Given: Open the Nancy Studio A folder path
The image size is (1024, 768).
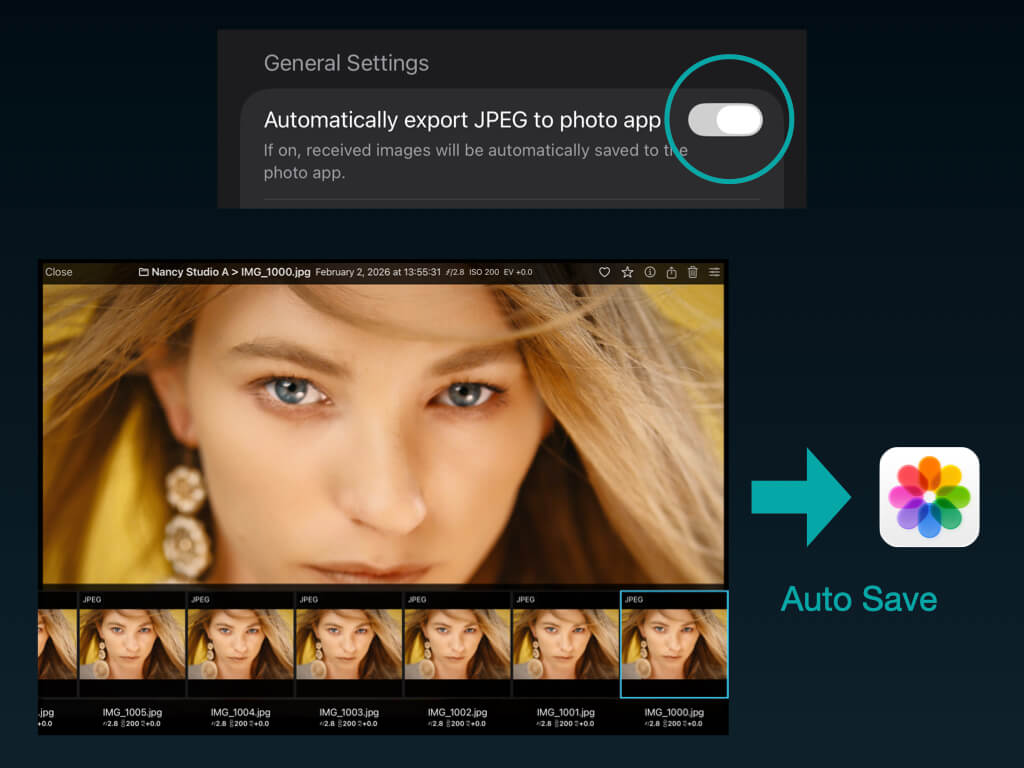Looking at the screenshot, I should pos(190,272).
